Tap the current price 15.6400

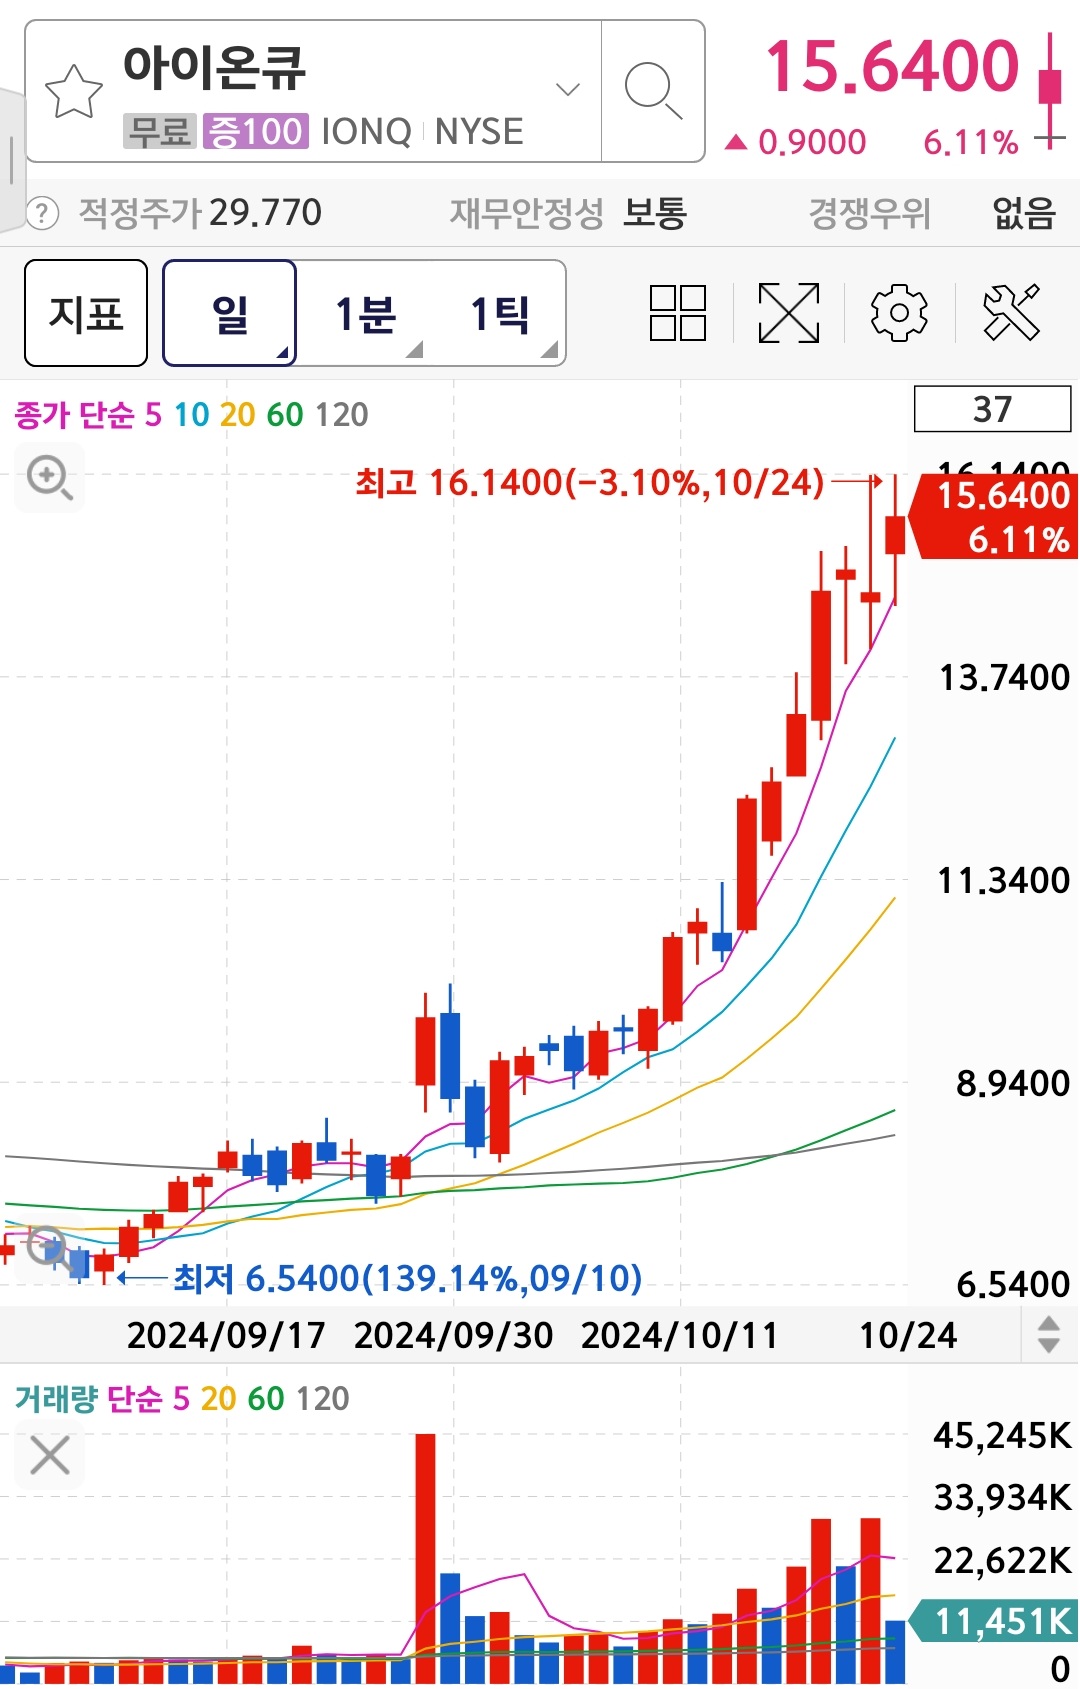coord(892,66)
